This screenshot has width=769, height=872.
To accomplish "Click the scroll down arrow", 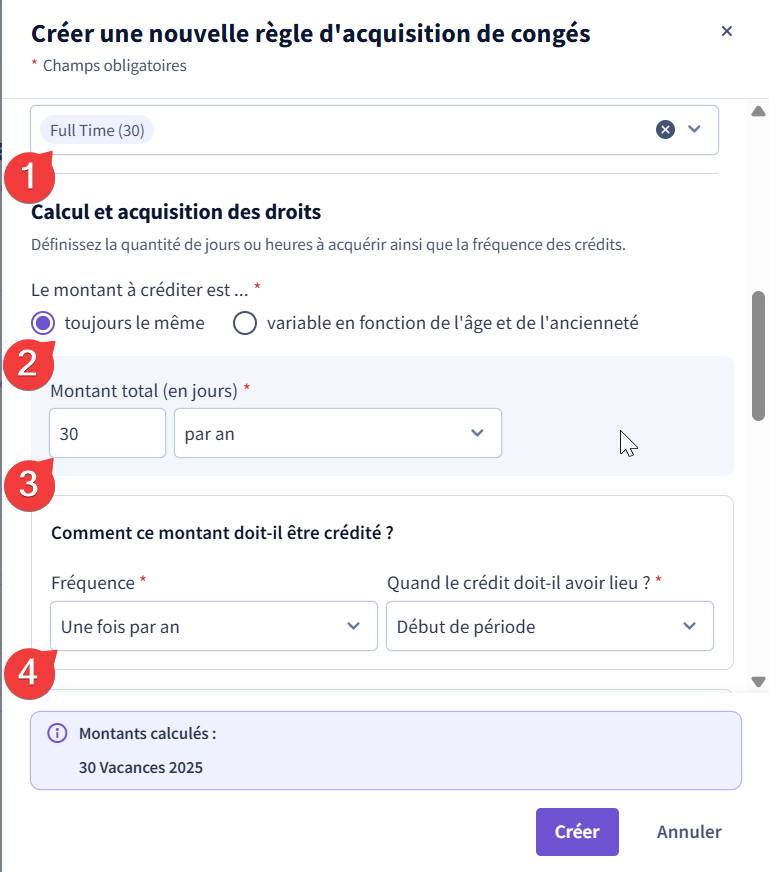I will pyautogui.click(x=758, y=681).
